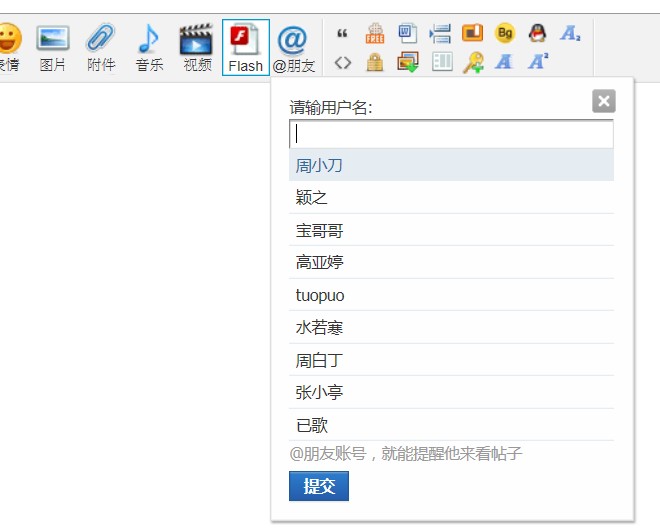Click the padlock icon in toolbar

tap(375, 62)
